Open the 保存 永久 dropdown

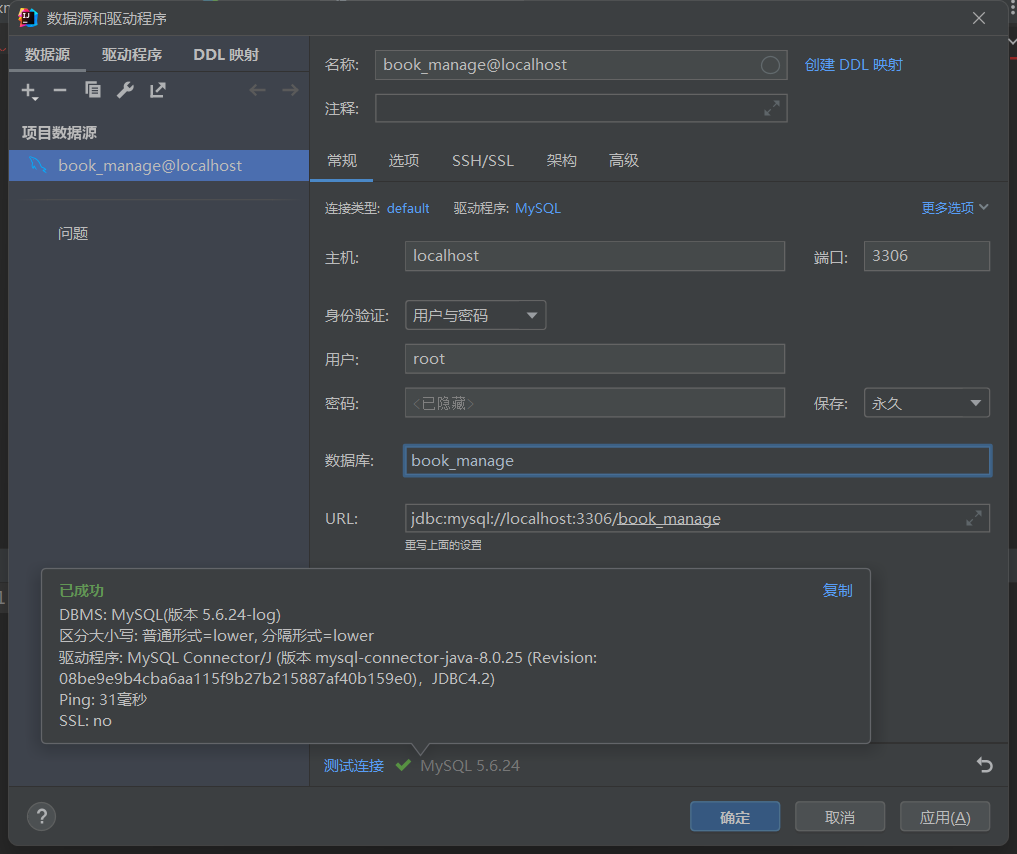tap(926, 403)
